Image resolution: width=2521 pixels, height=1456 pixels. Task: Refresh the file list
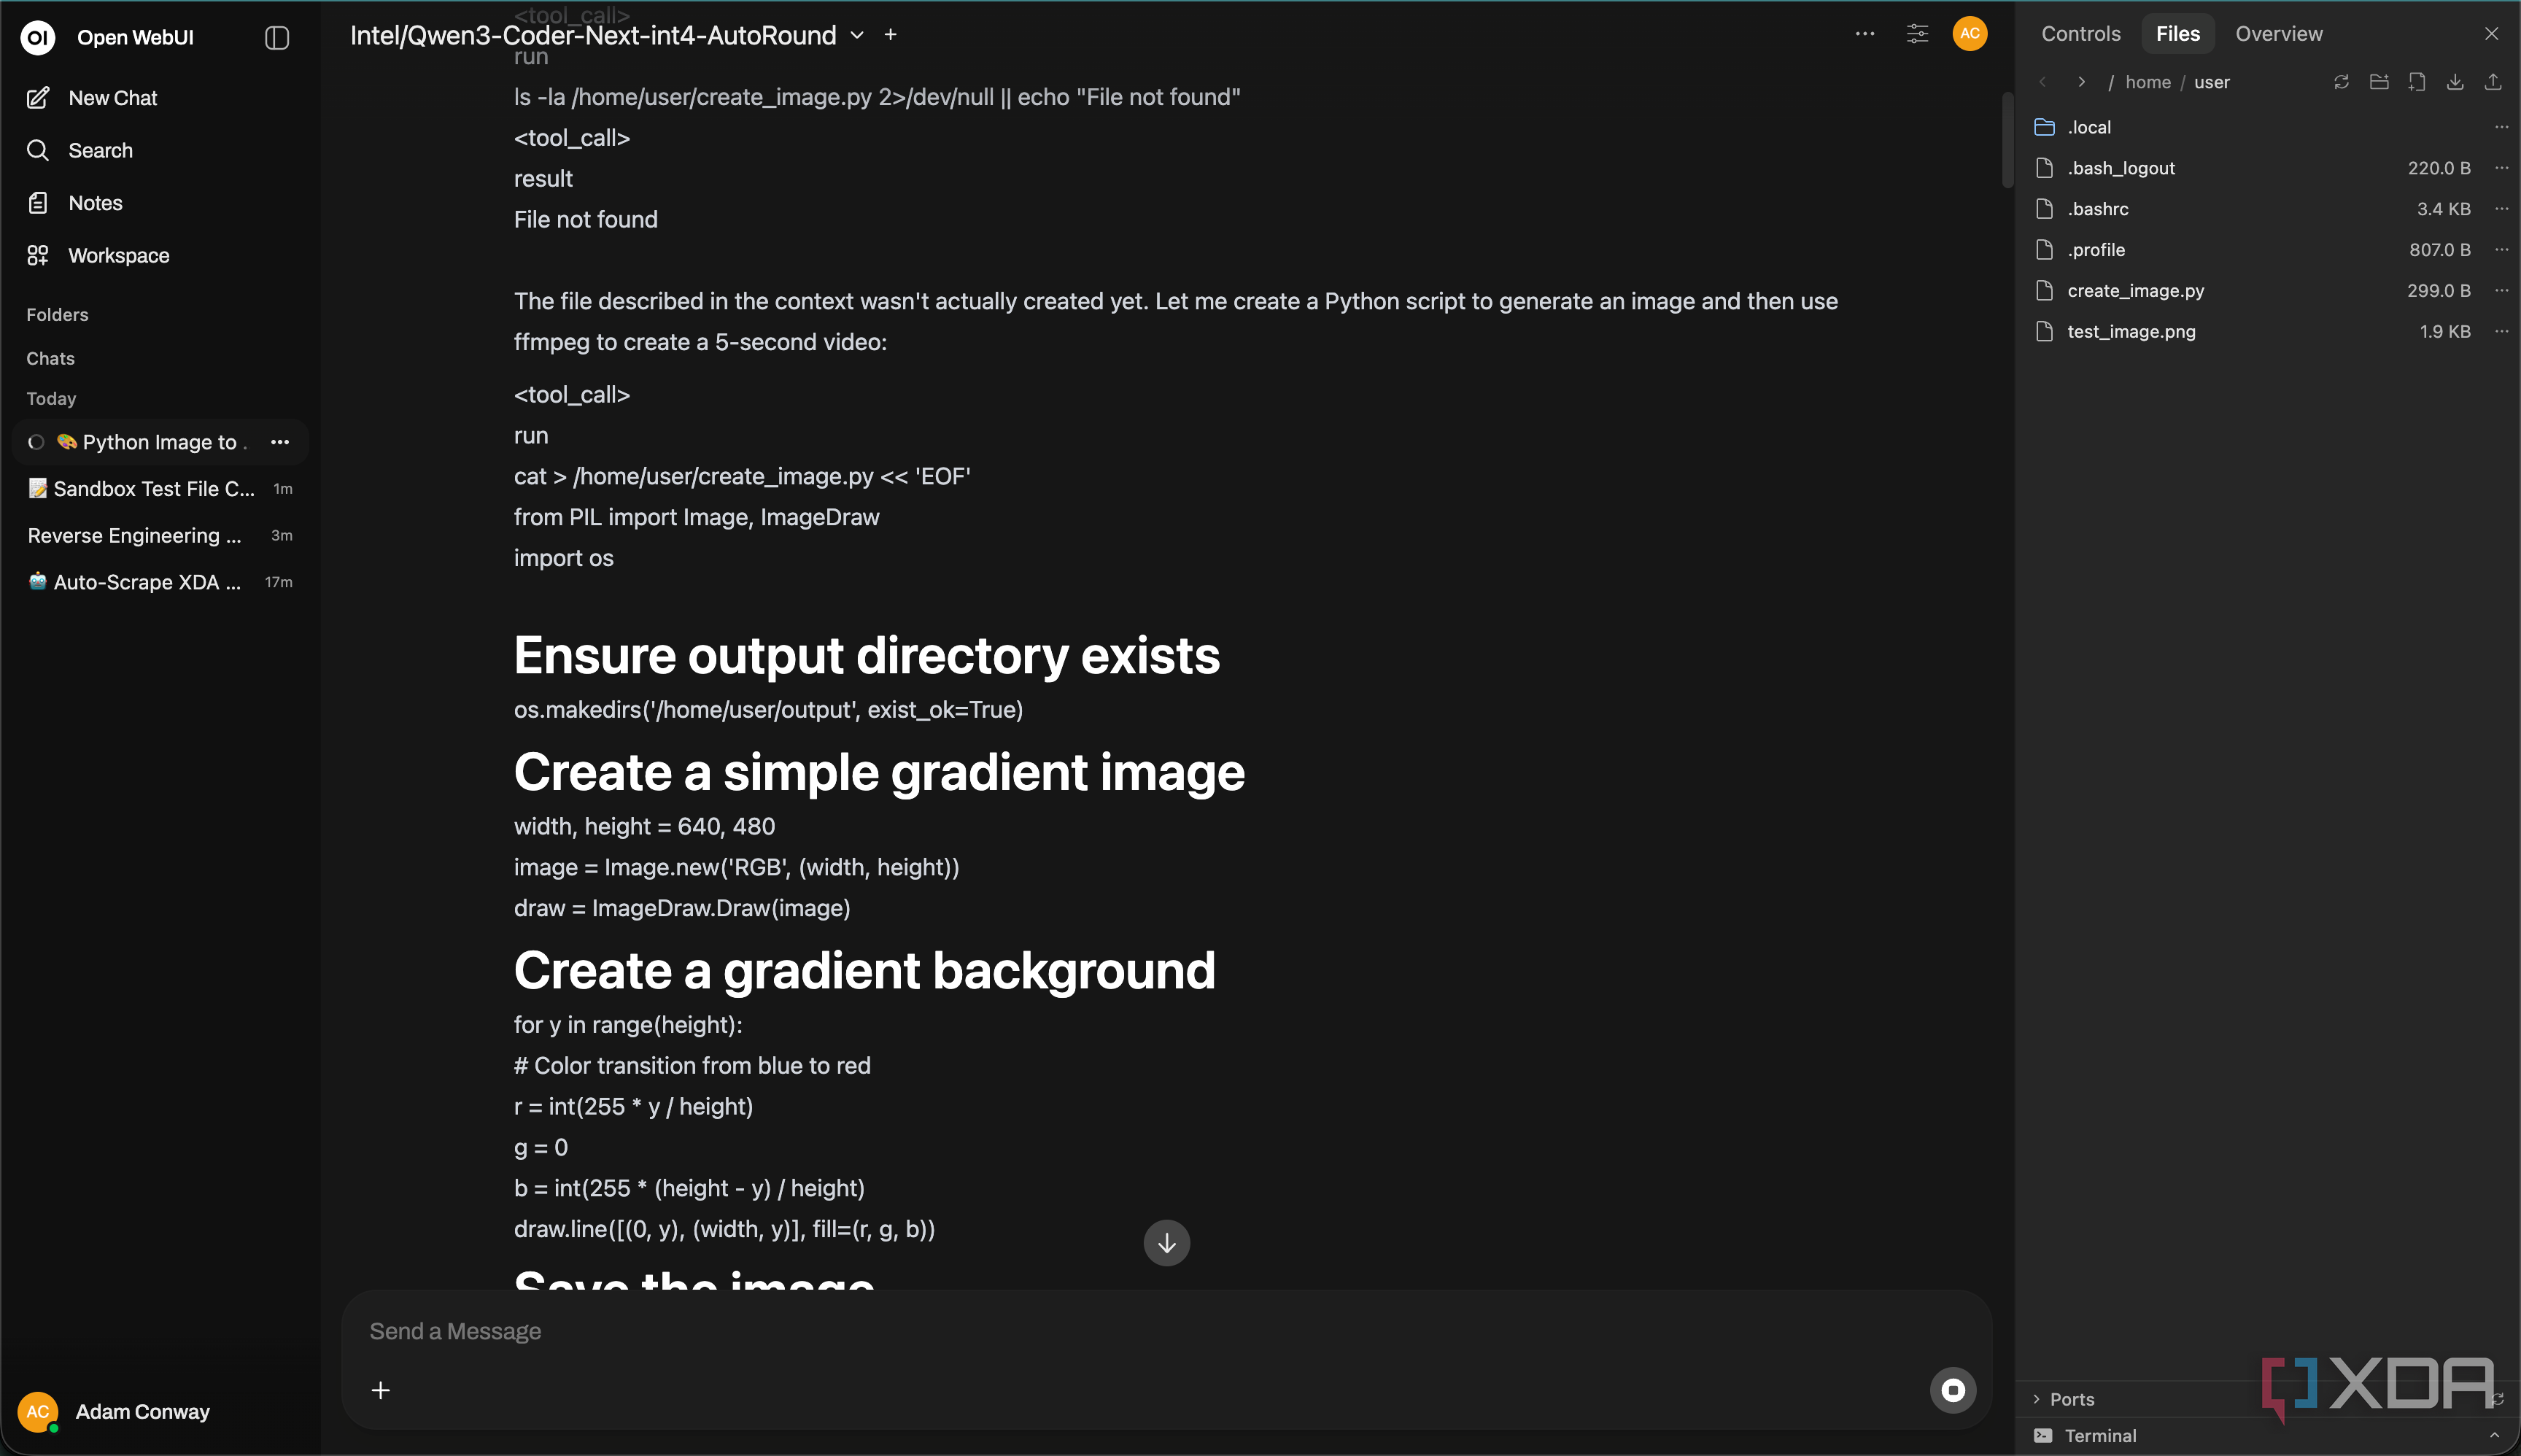(2341, 82)
